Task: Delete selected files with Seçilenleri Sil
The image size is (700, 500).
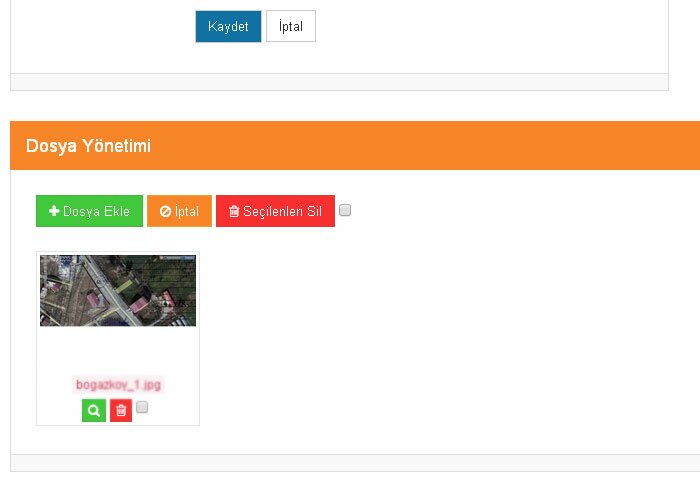Action: tap(275, 211)
